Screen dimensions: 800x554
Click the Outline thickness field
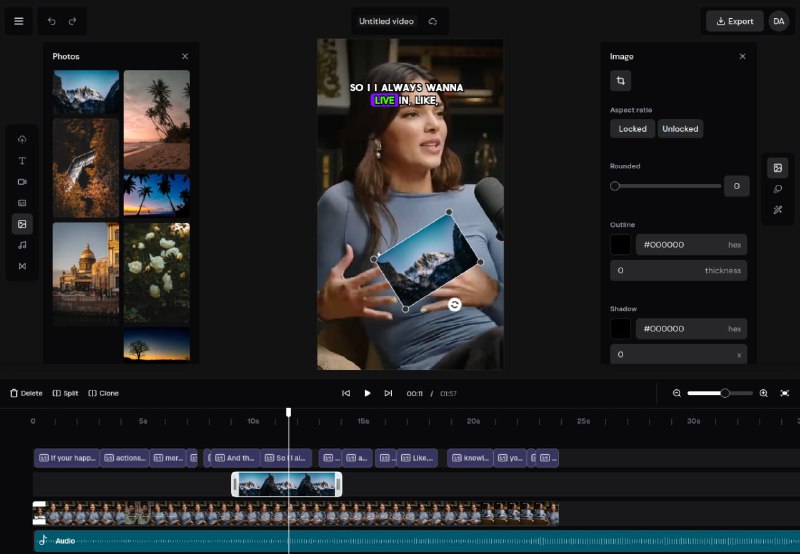[x=679, y=270]
